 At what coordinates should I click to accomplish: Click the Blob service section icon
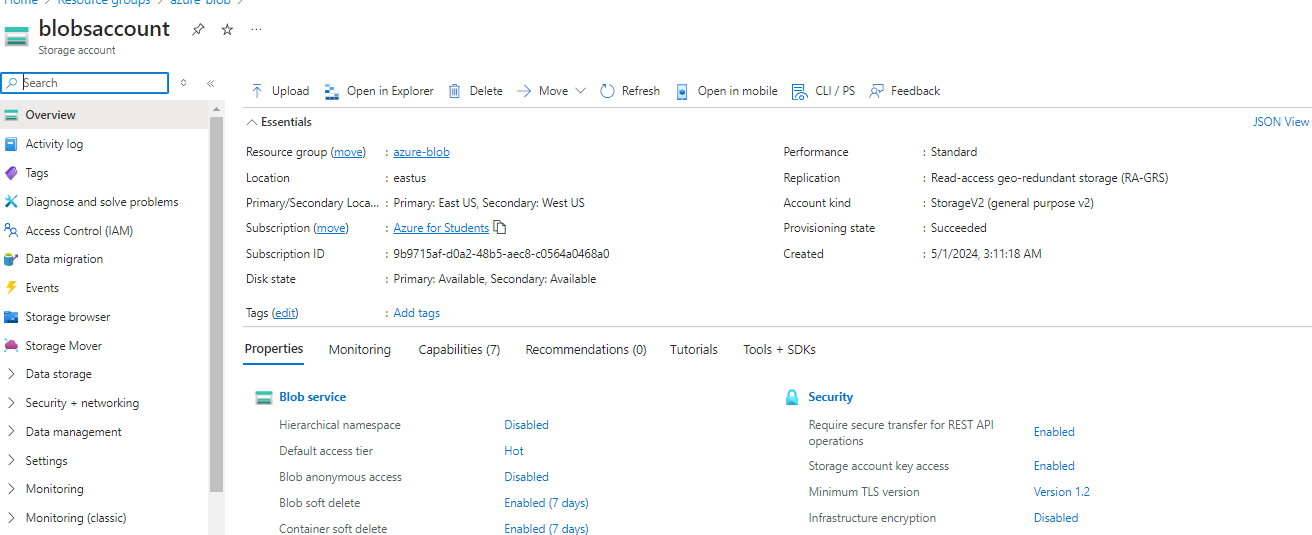point(264,397)
